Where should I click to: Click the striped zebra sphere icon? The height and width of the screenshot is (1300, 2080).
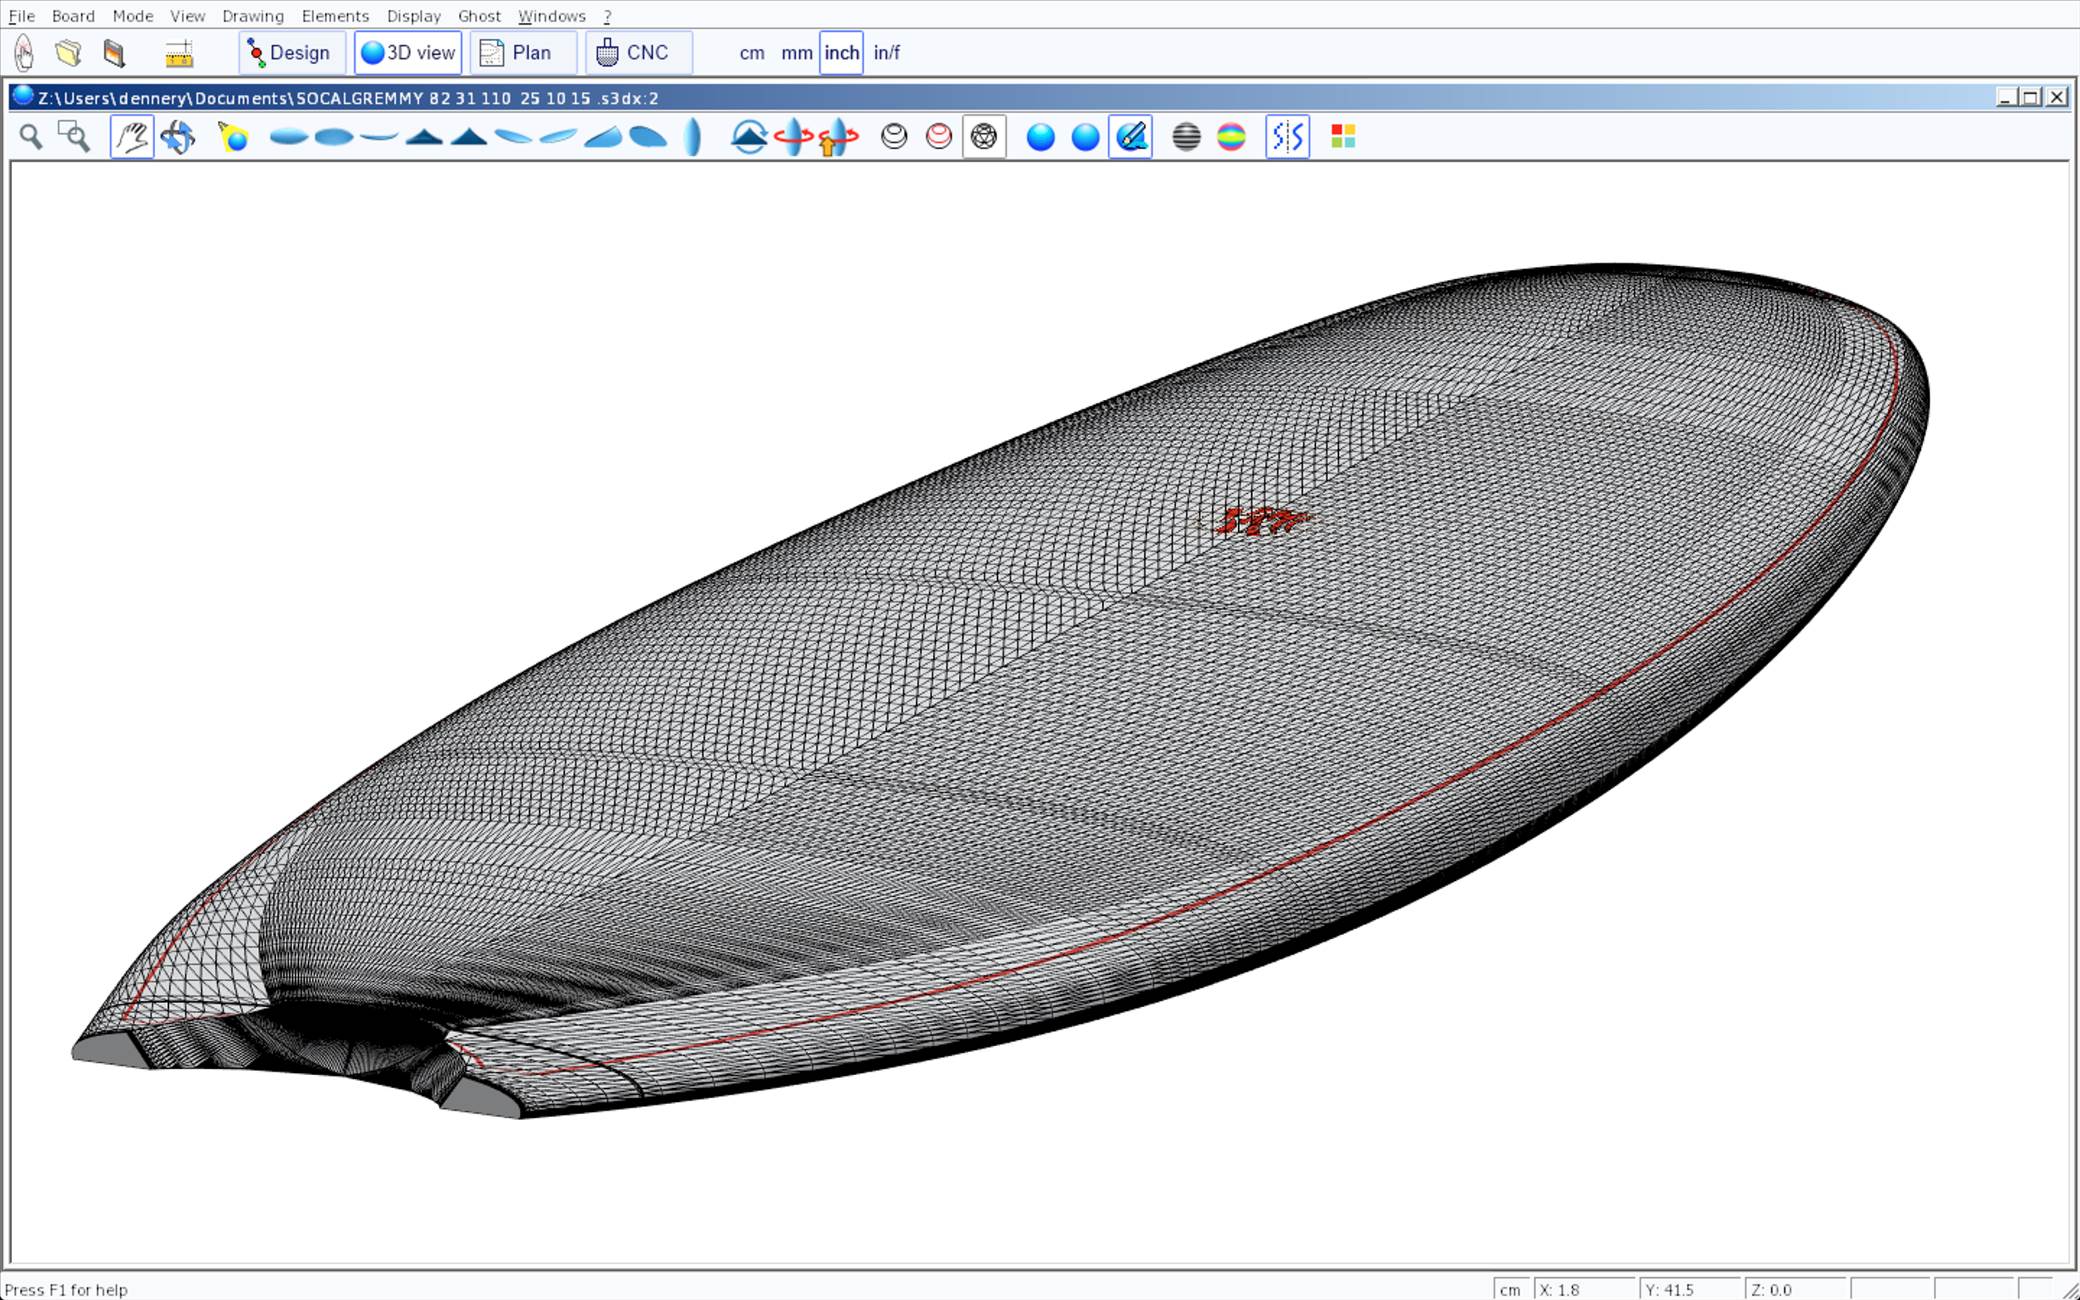point(1186,137)
